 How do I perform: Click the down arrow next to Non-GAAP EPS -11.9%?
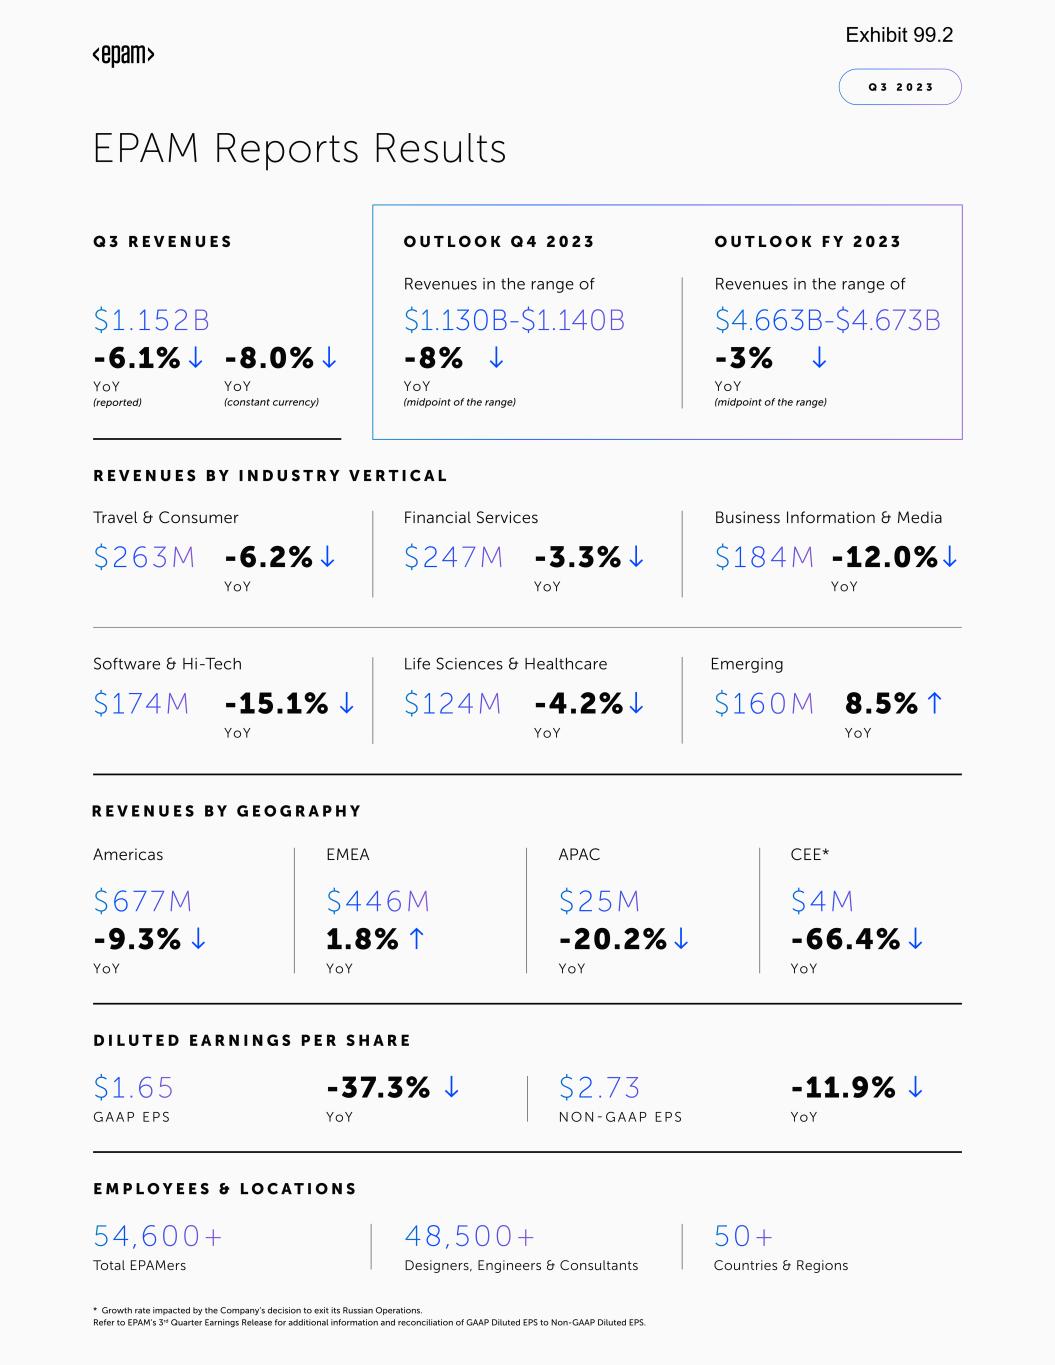915,1087
